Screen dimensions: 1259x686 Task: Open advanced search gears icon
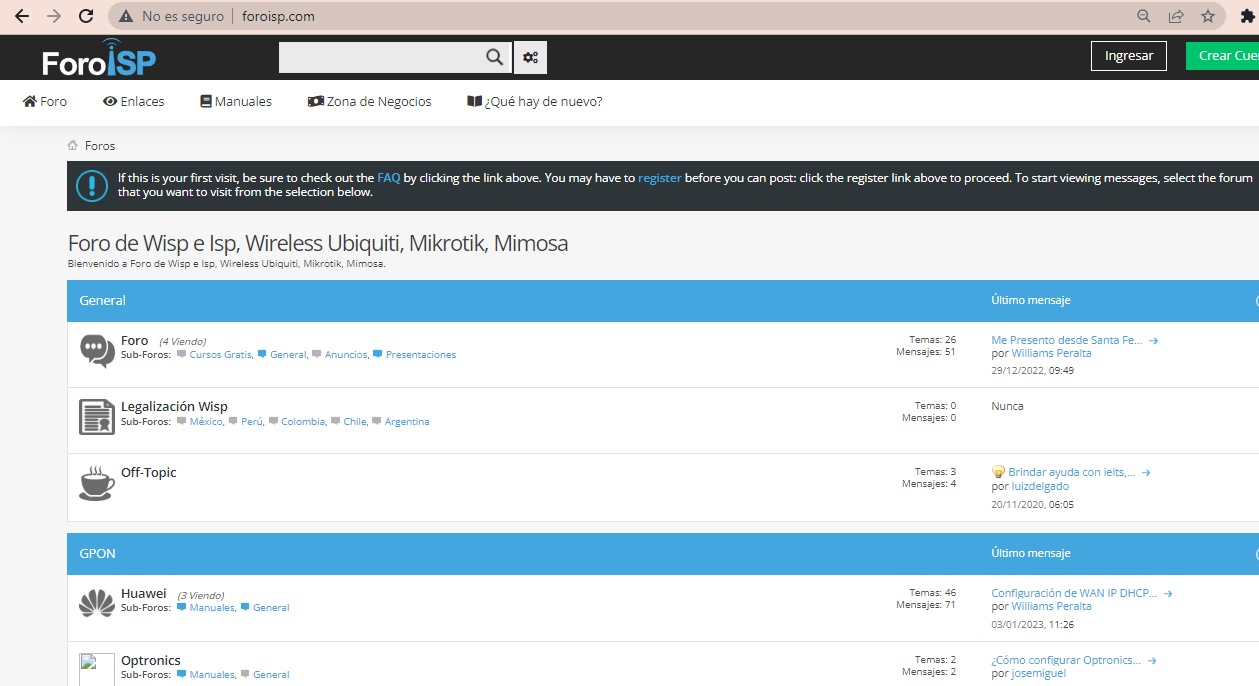530,57
